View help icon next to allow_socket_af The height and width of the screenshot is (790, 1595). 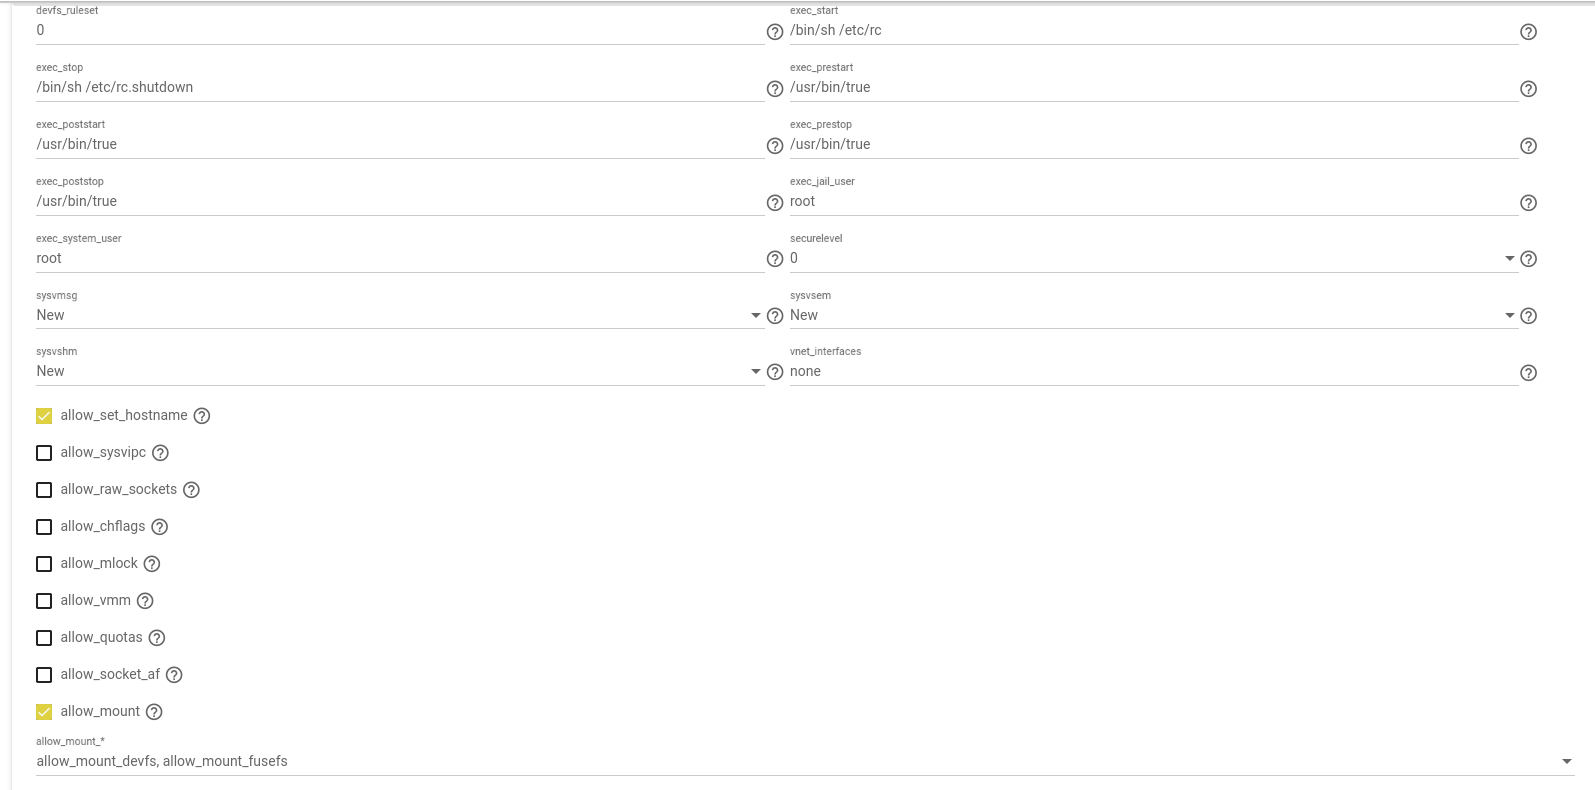[174, 675]
